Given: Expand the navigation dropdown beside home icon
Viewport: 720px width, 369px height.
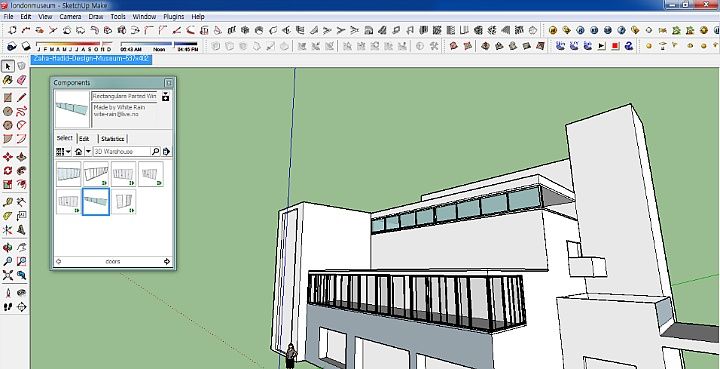Looking at the screenshot, I should coord(88,151).
